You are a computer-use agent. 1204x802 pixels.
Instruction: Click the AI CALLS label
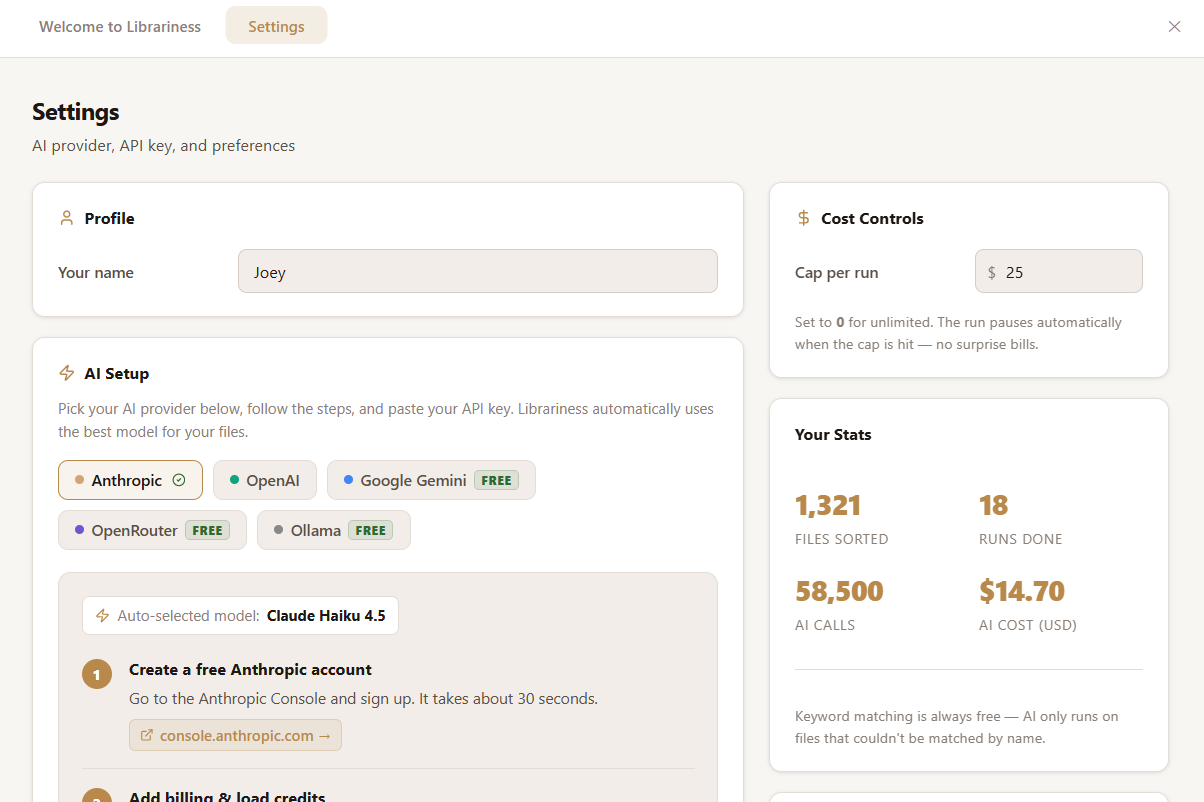coord(825,625)
